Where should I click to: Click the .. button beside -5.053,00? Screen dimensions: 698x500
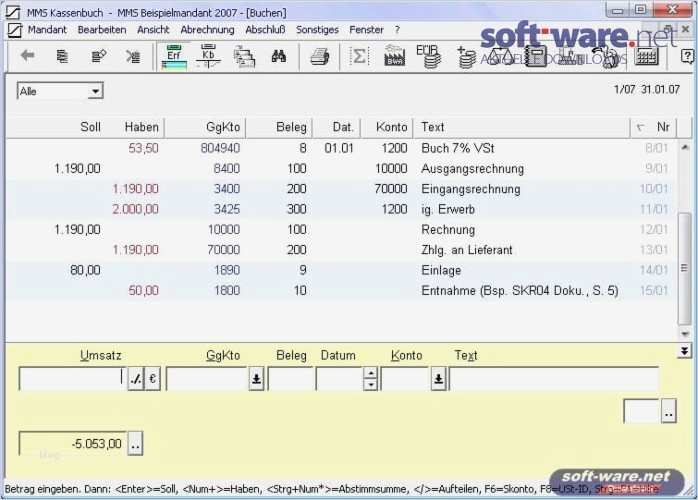135,444
